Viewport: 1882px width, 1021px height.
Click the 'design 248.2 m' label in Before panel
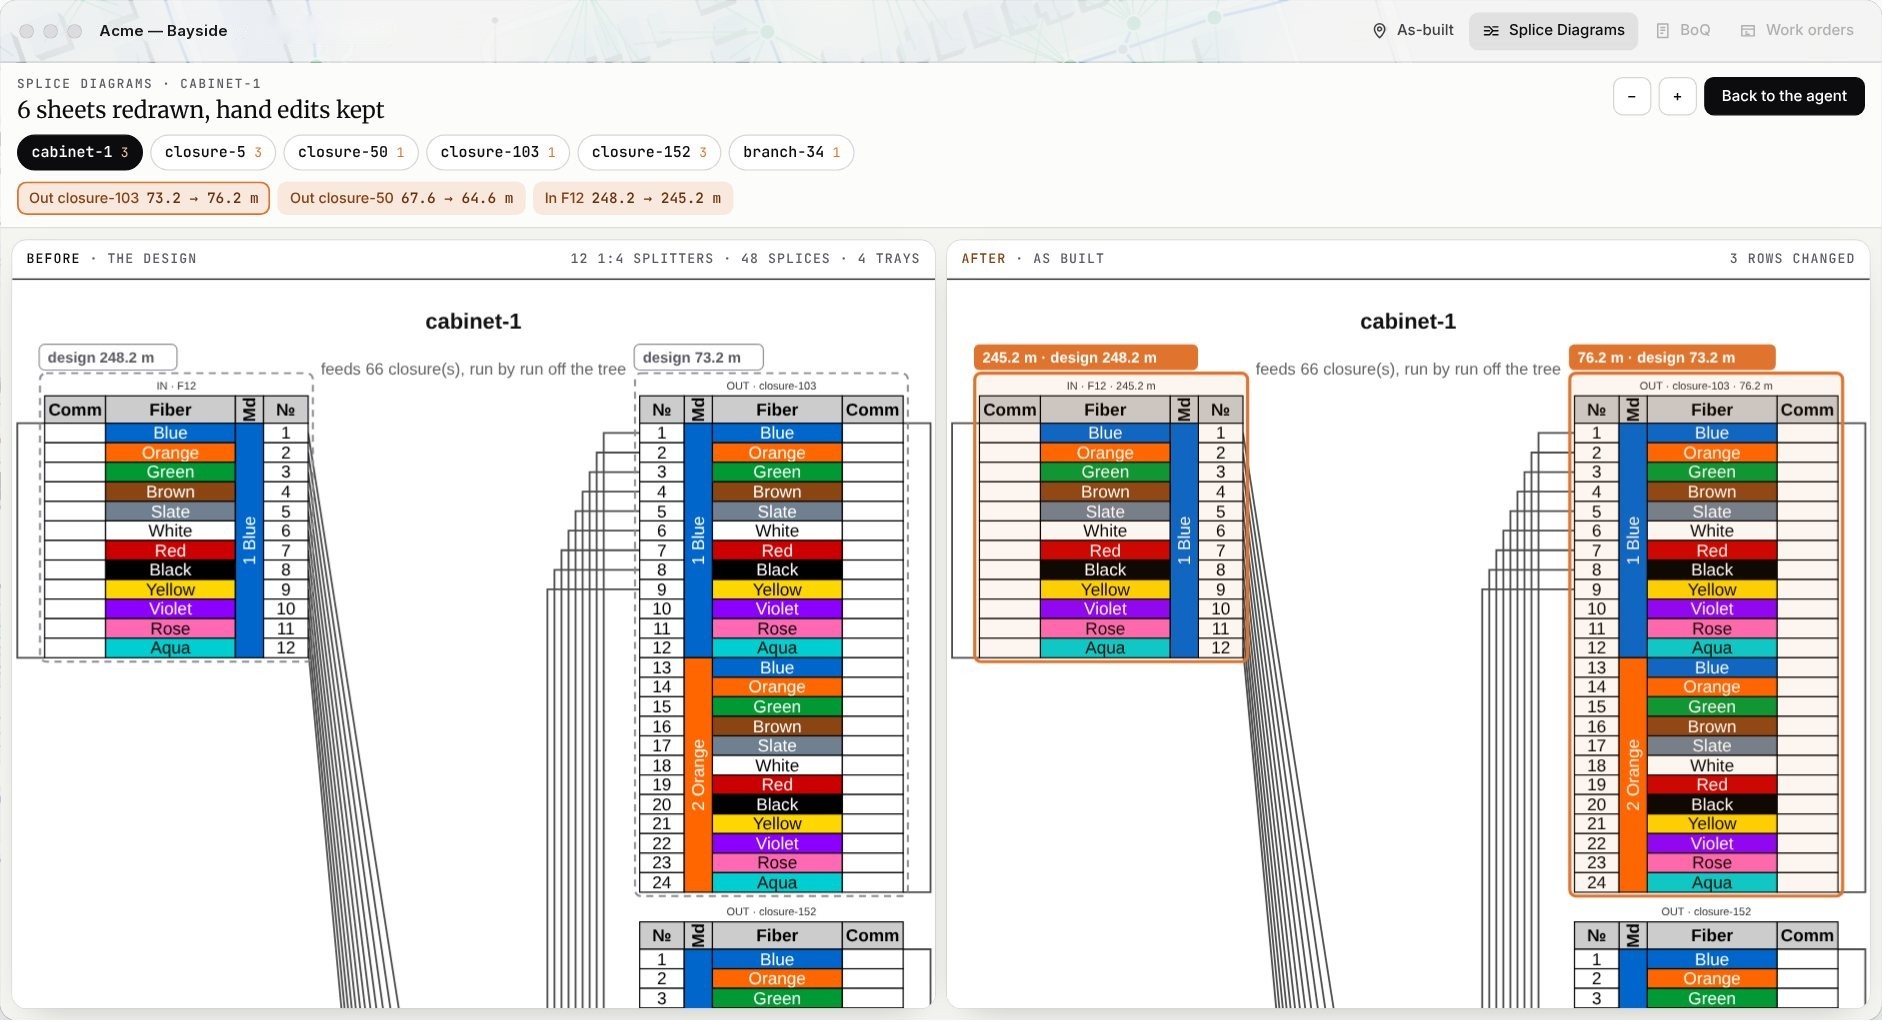108,357
